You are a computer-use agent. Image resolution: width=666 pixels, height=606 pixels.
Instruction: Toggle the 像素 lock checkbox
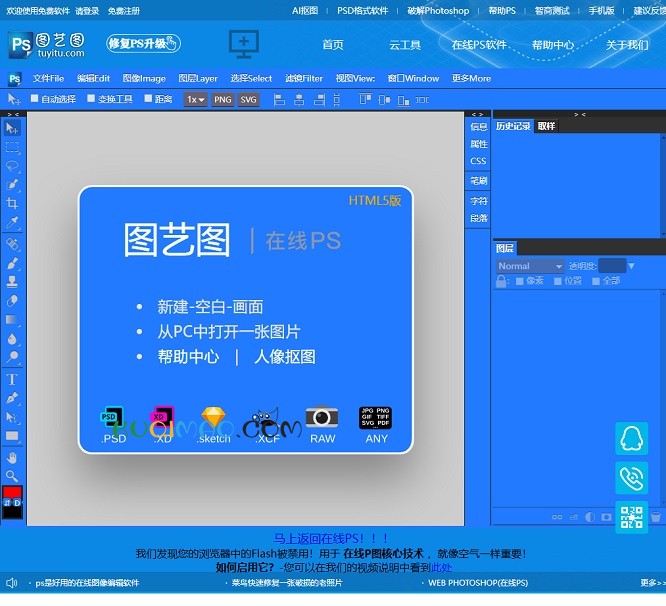click(519, 281)
